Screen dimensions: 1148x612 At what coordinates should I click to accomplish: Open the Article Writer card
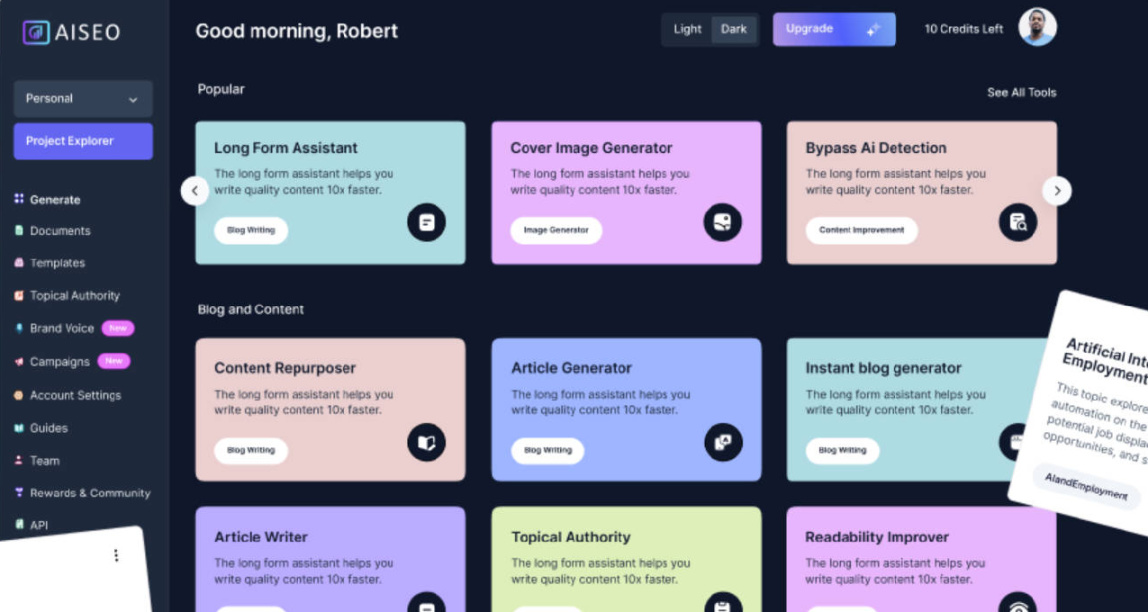click(330, 559)
